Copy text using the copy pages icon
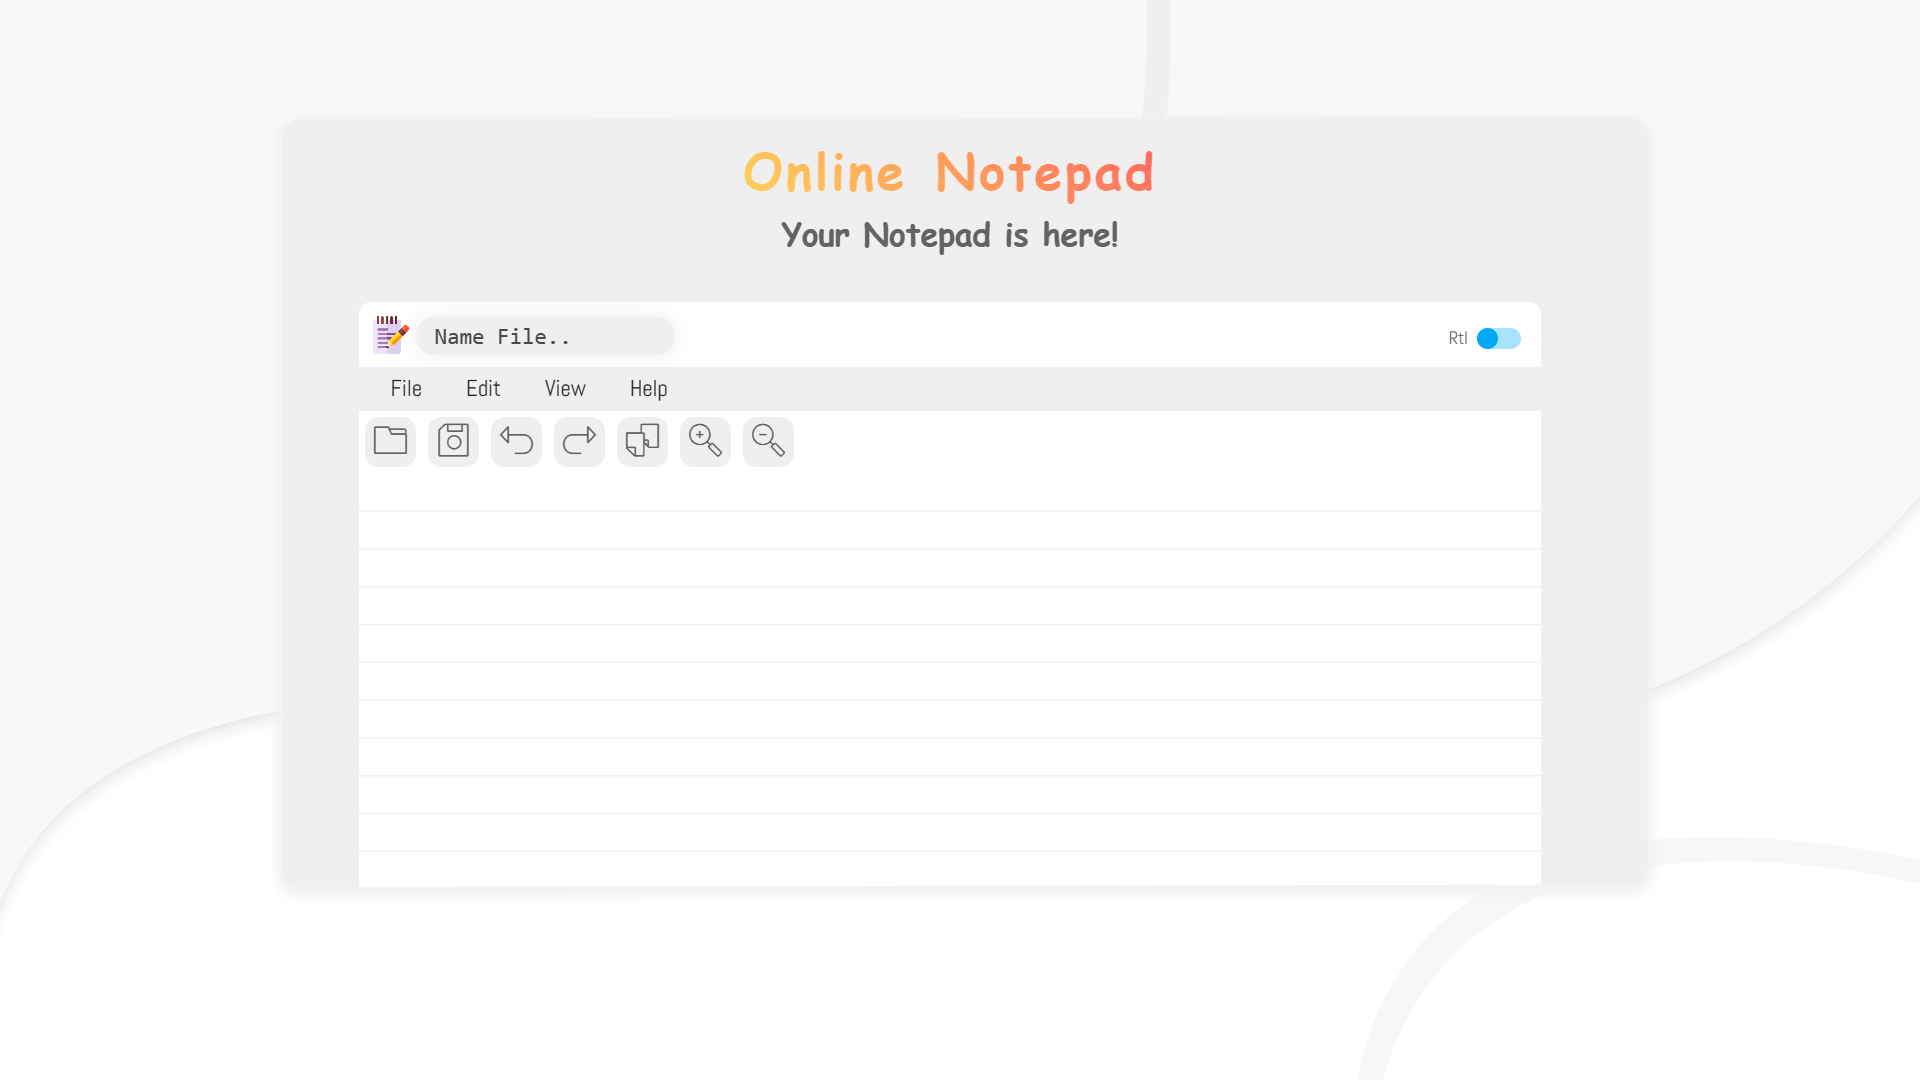The height and width of the screenshot is (1080, 1920). tap(642, 441)
